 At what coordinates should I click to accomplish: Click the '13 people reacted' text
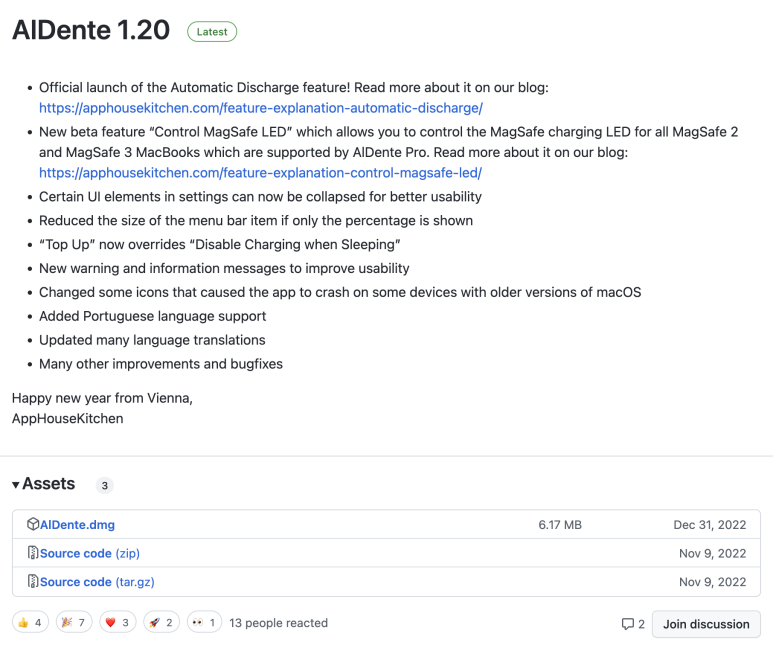pos(279,623)
